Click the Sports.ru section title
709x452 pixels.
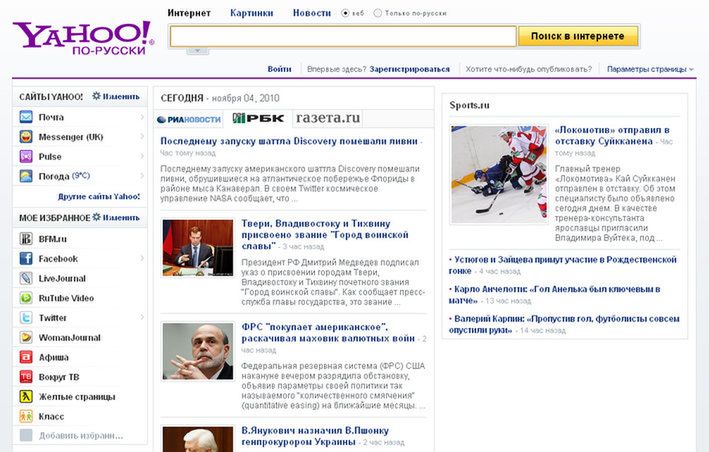point(469,105)
